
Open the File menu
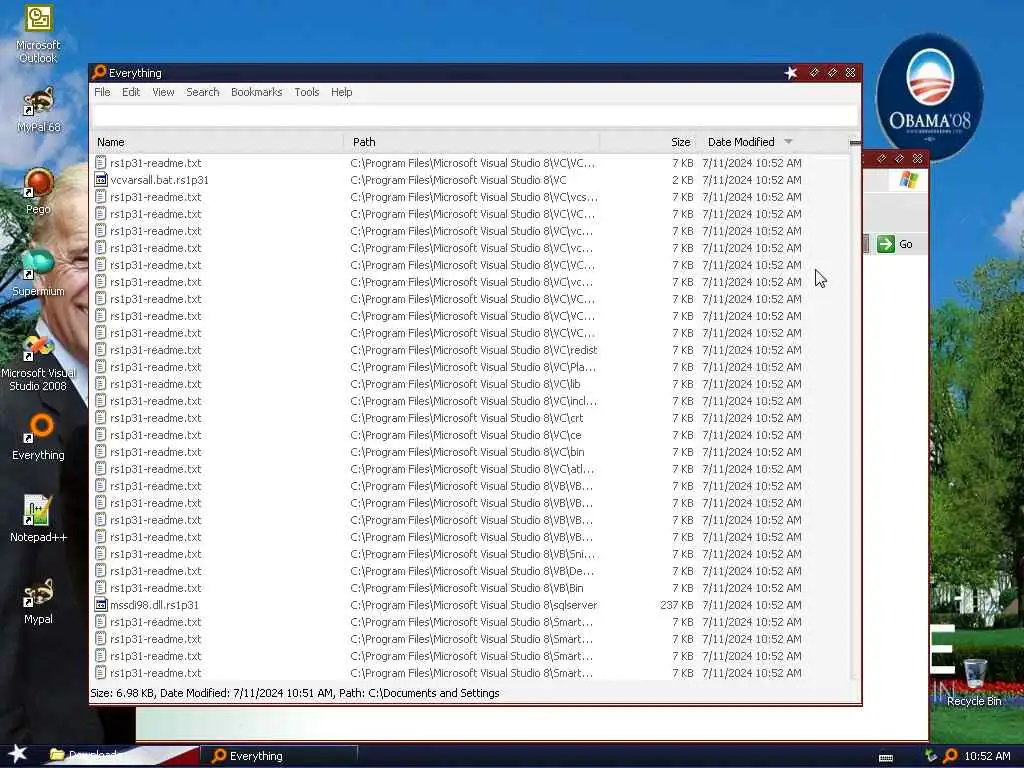coord(102,92)
